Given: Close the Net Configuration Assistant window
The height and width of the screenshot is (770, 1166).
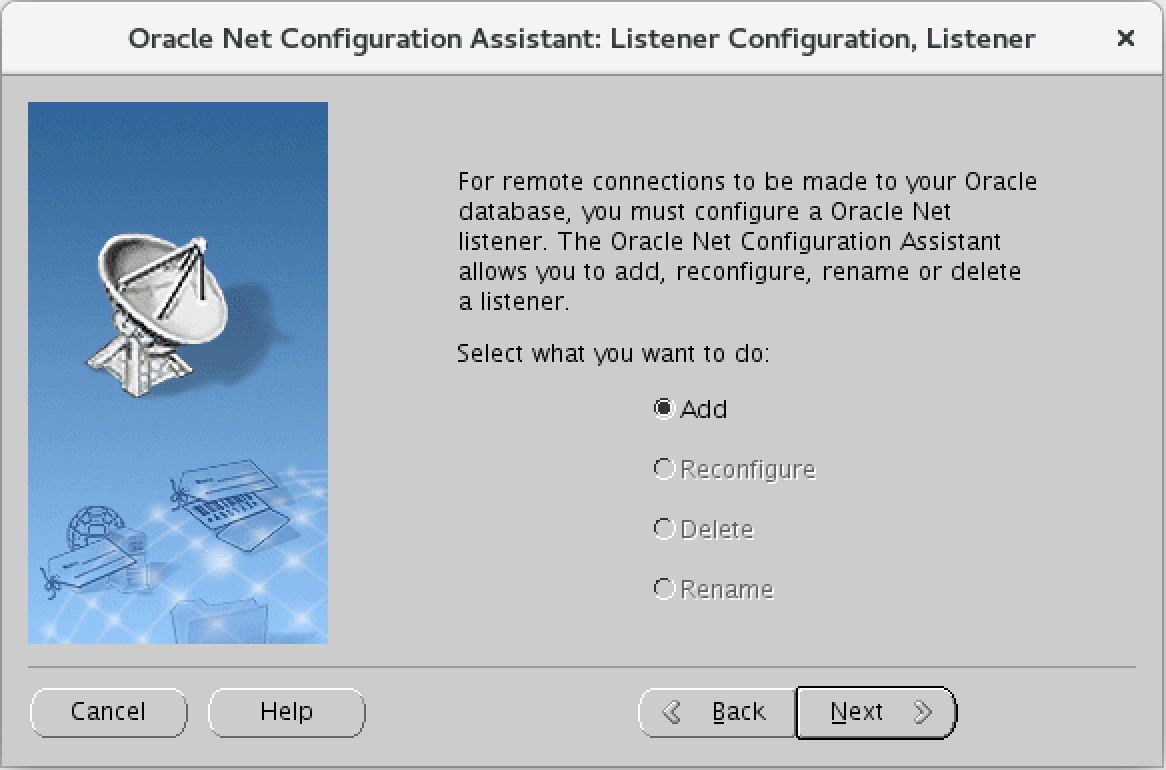Looking at the screenshot, I should (1126, 38).
